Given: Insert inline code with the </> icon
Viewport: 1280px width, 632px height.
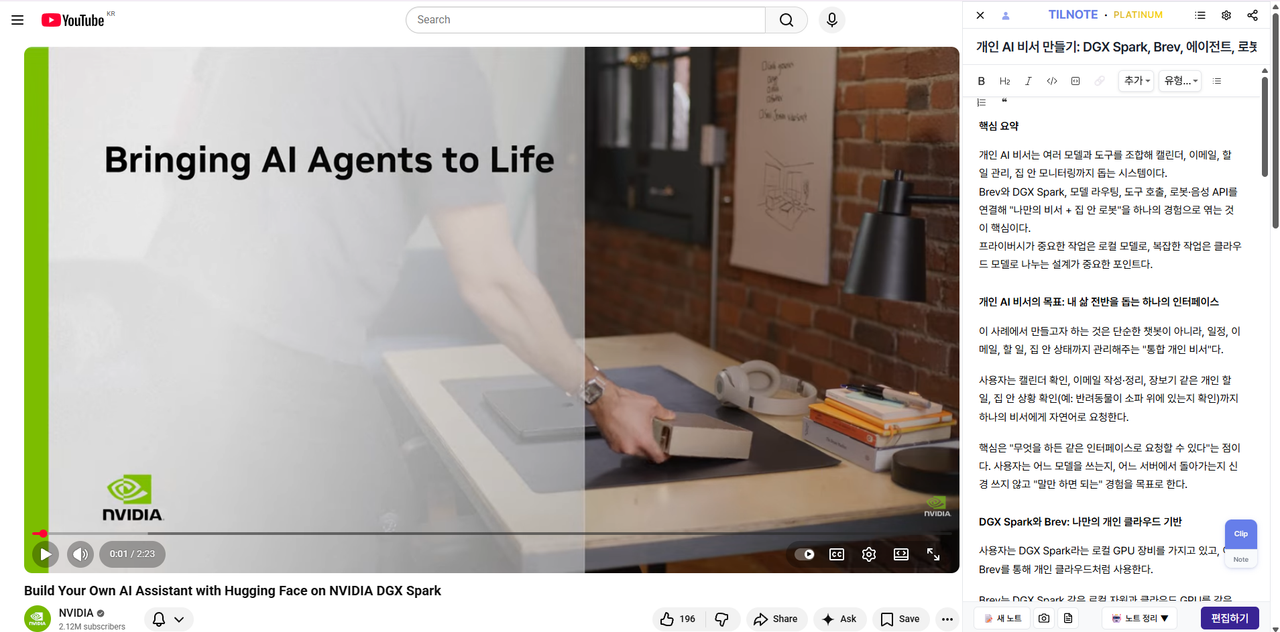Looking at the screenshot, I should point(1052,81).
